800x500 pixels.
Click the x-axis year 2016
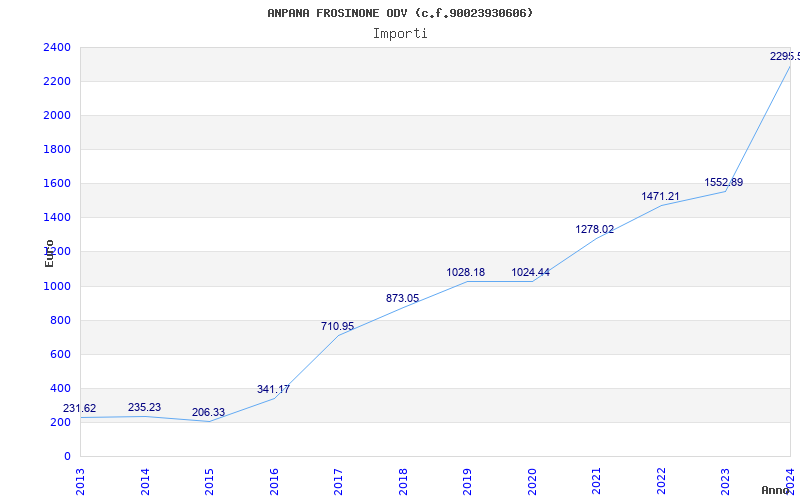tap(274, 481)
